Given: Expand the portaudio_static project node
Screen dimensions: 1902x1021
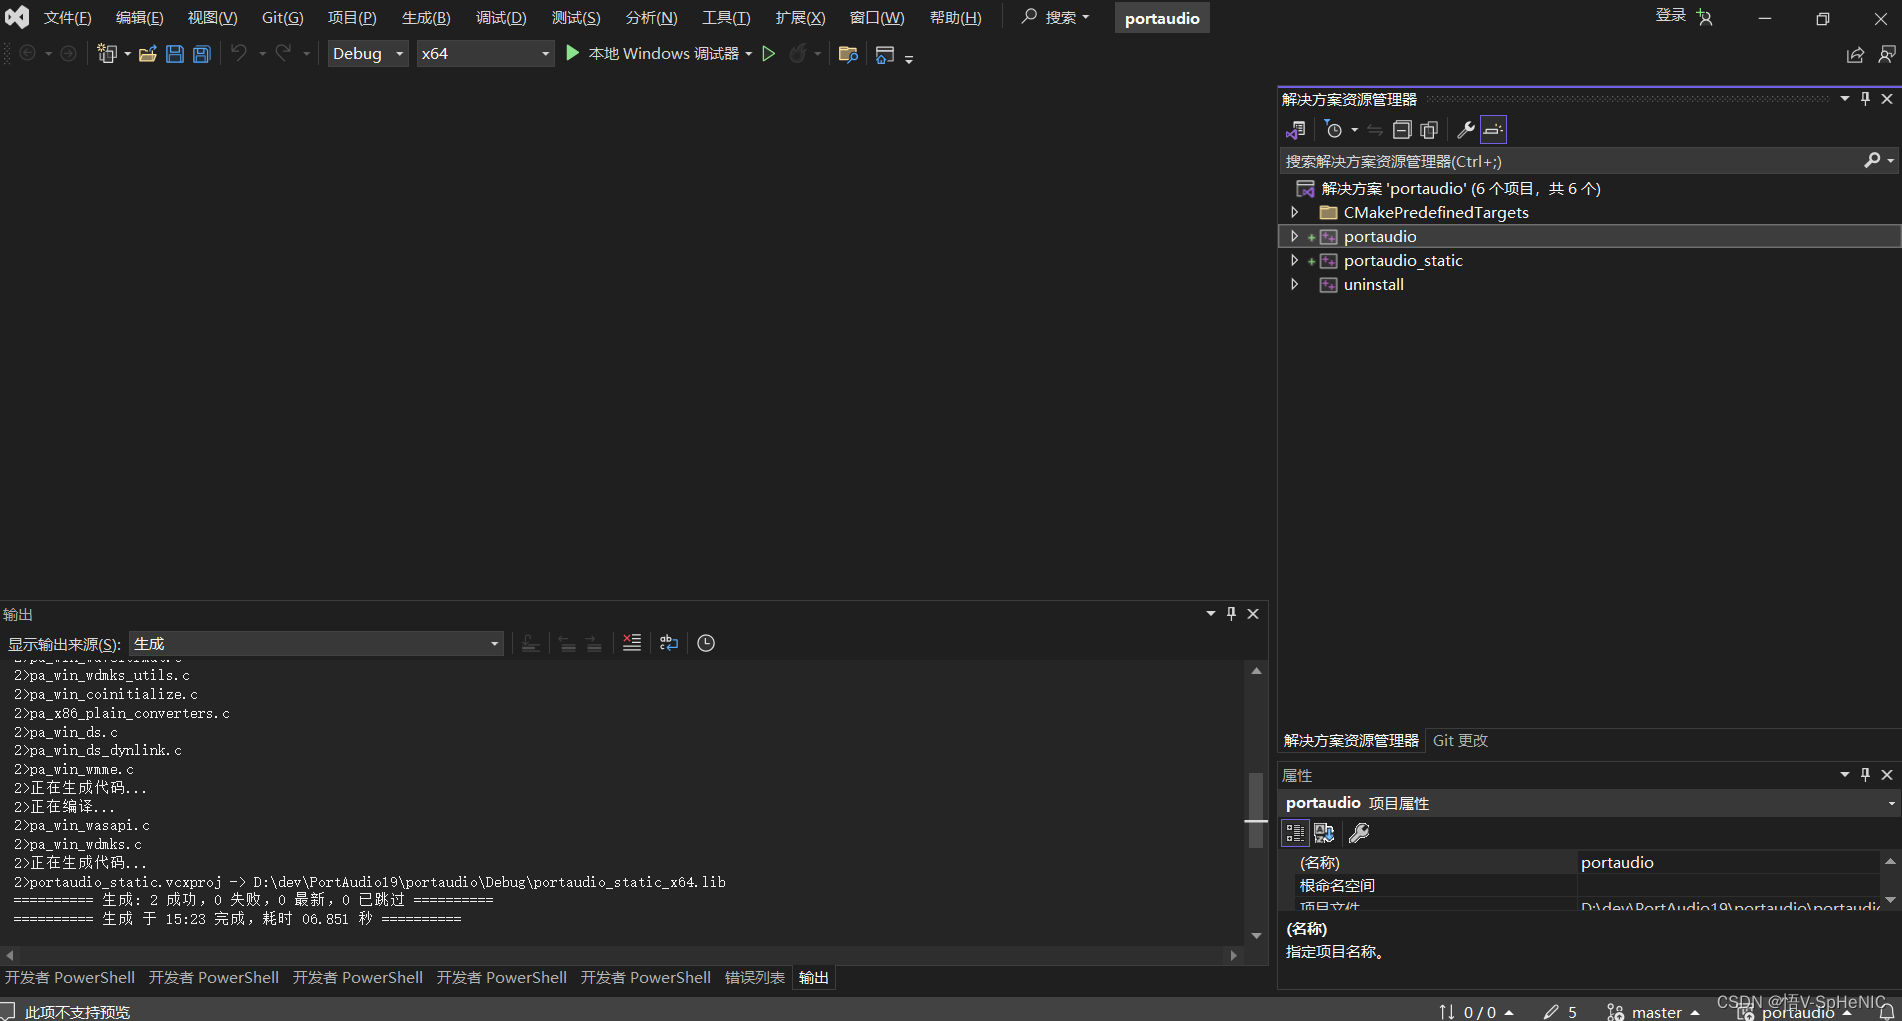Looking at the screenshot, I should coord(1295,260).
